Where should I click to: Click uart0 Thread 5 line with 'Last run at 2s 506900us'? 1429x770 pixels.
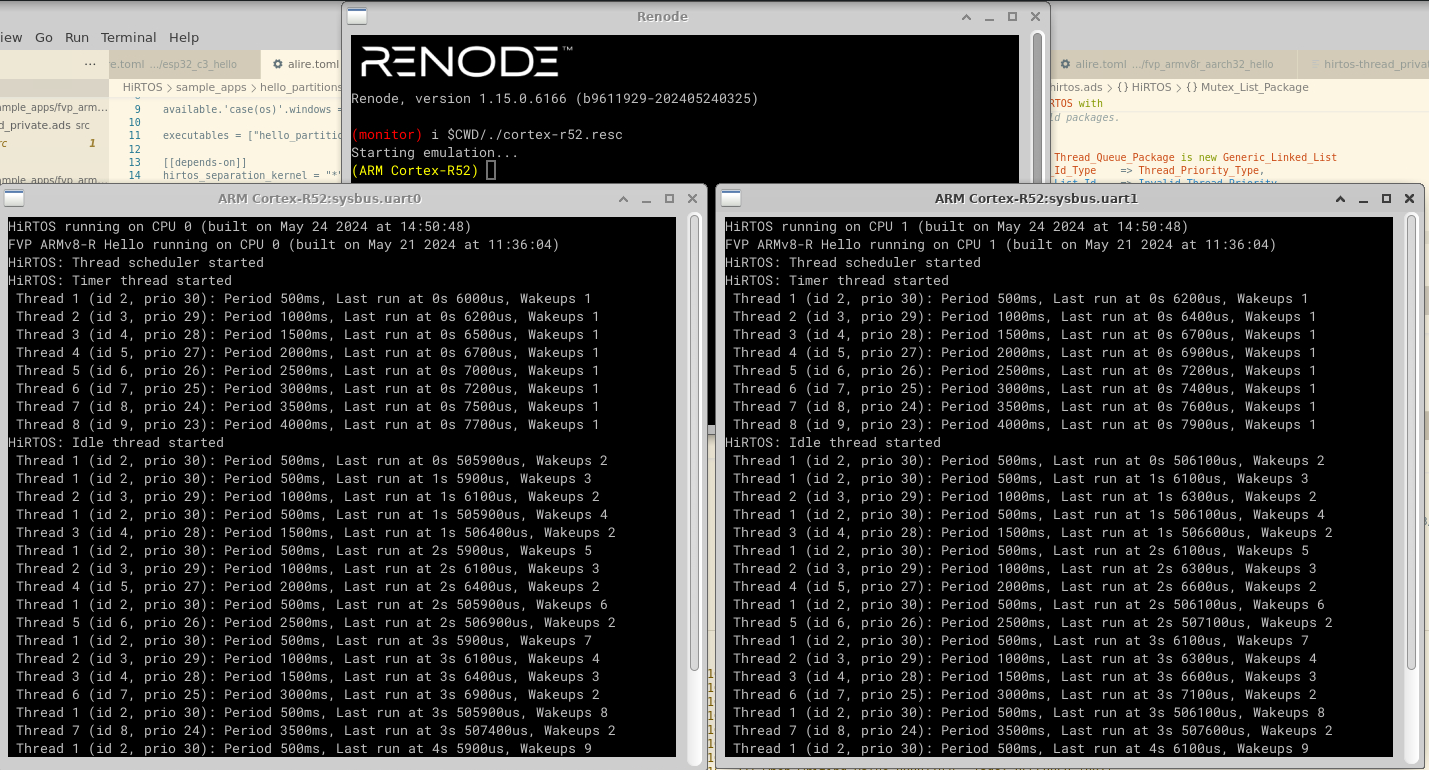pyautogui.click(x=316, y=623)
